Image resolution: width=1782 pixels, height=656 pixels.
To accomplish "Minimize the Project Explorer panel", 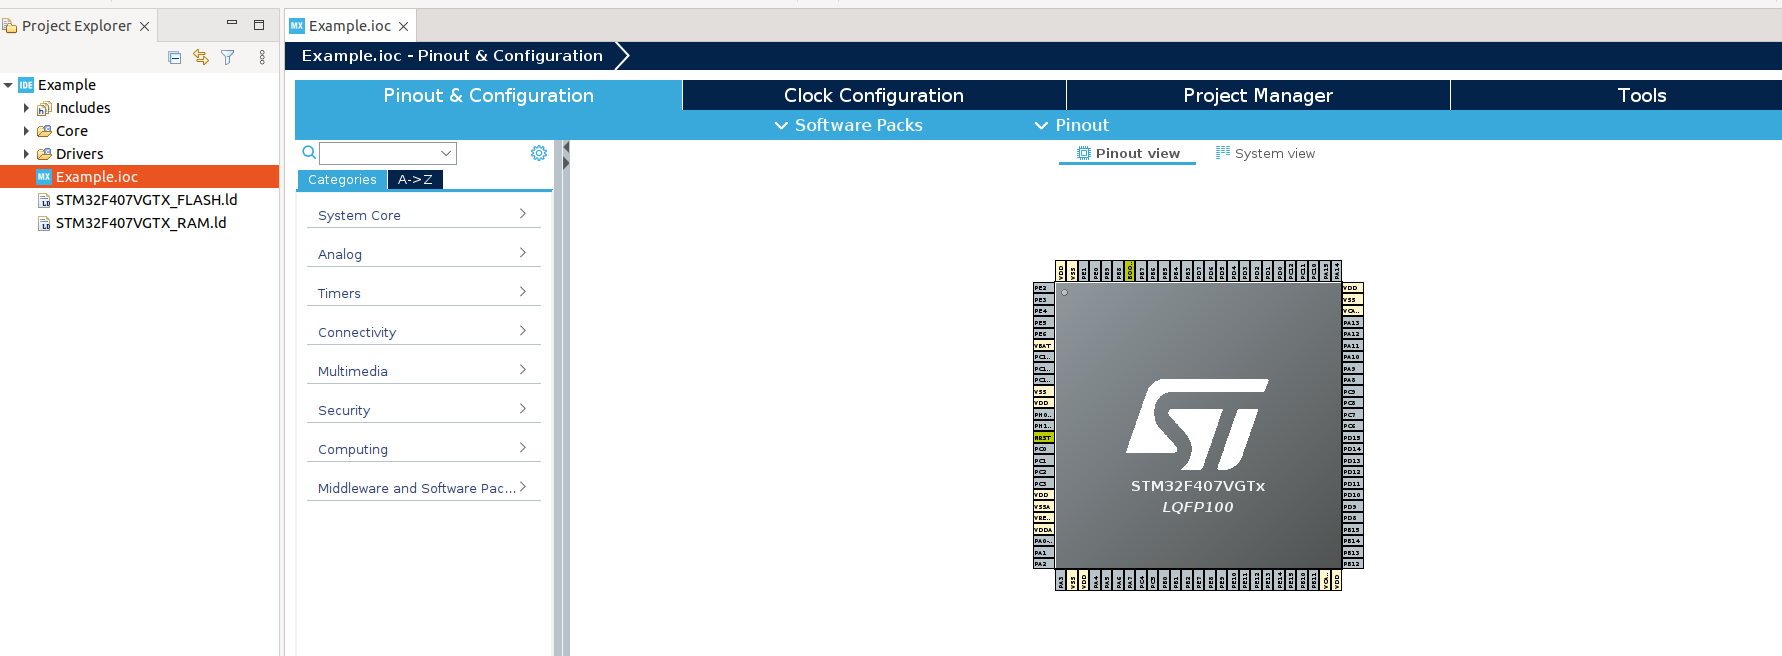I will 232,24.
